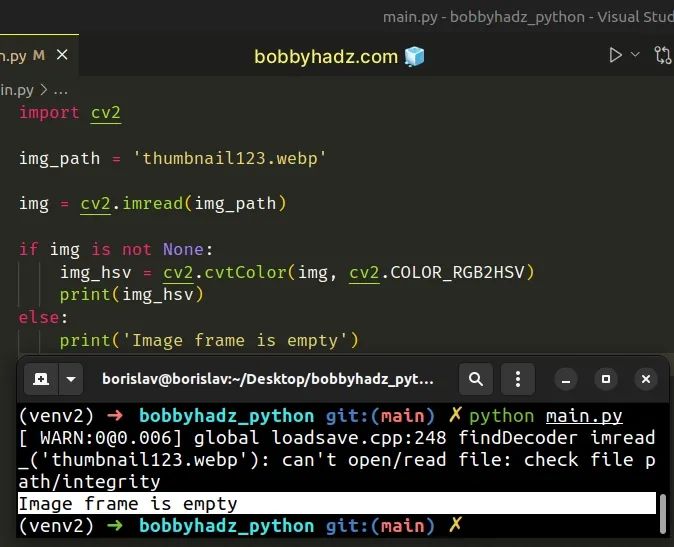Close the main.py editor tab
Viewport: 674px width, 547px height.
62,55
